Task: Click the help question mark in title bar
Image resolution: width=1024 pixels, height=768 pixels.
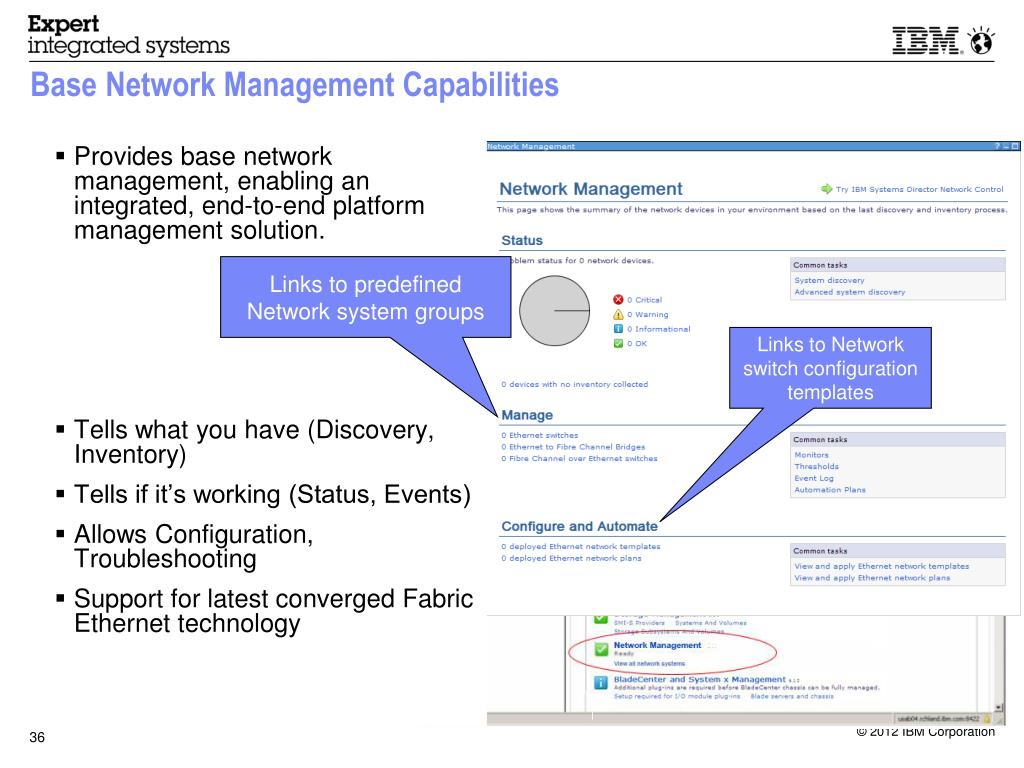Action: 997,146
